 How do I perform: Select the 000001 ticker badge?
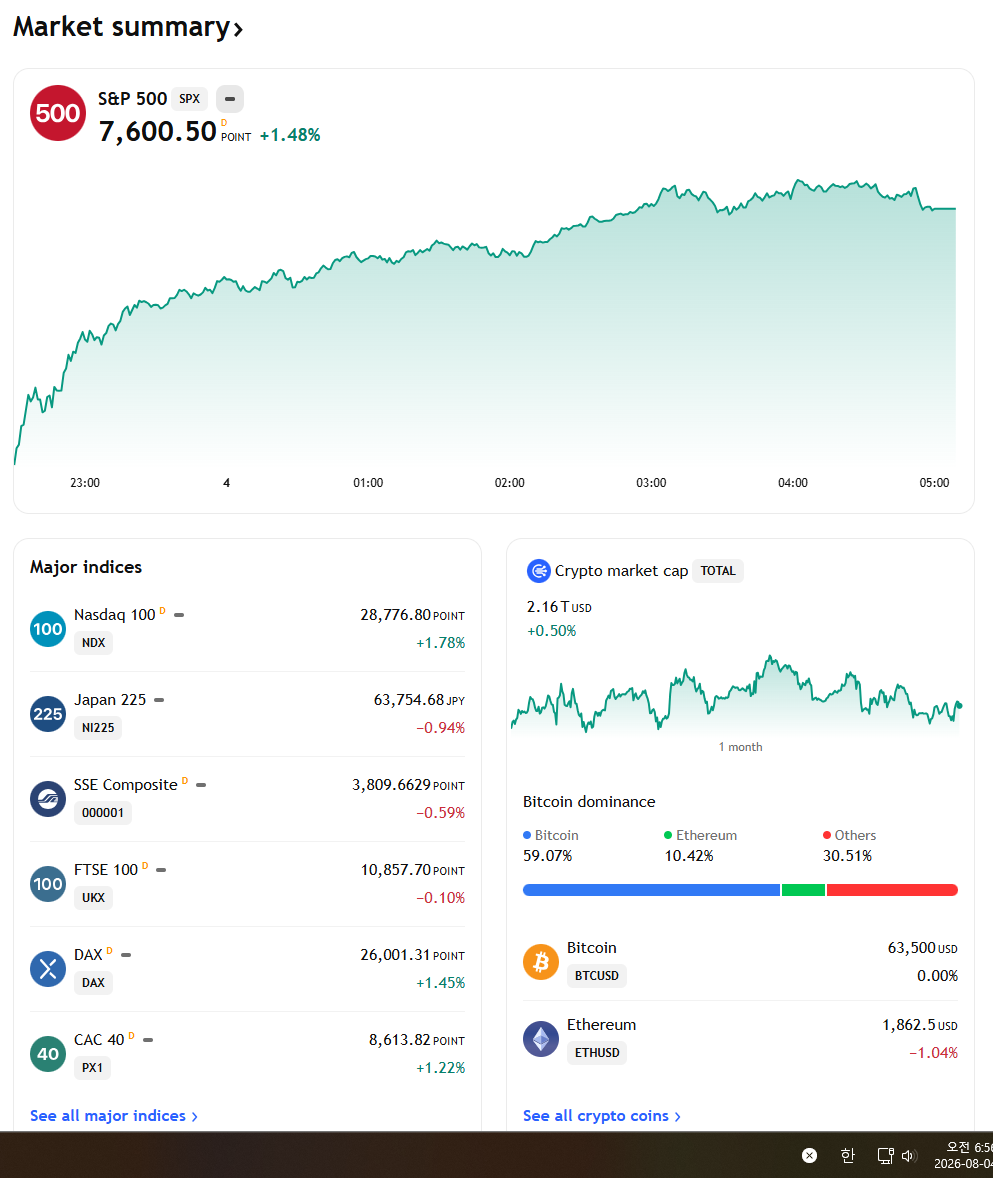(102, 813)
